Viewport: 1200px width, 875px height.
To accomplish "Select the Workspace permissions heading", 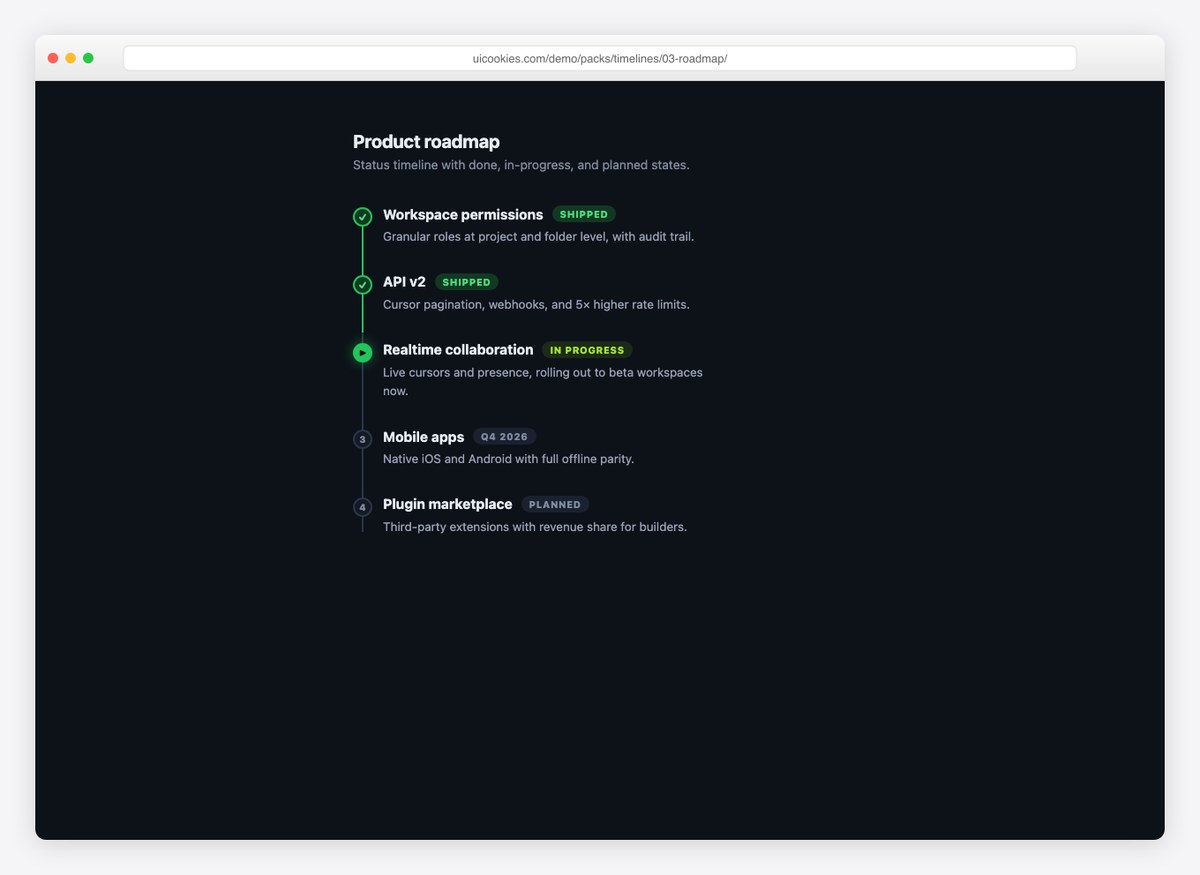I will pyautogui.click(x=463, y=215).
